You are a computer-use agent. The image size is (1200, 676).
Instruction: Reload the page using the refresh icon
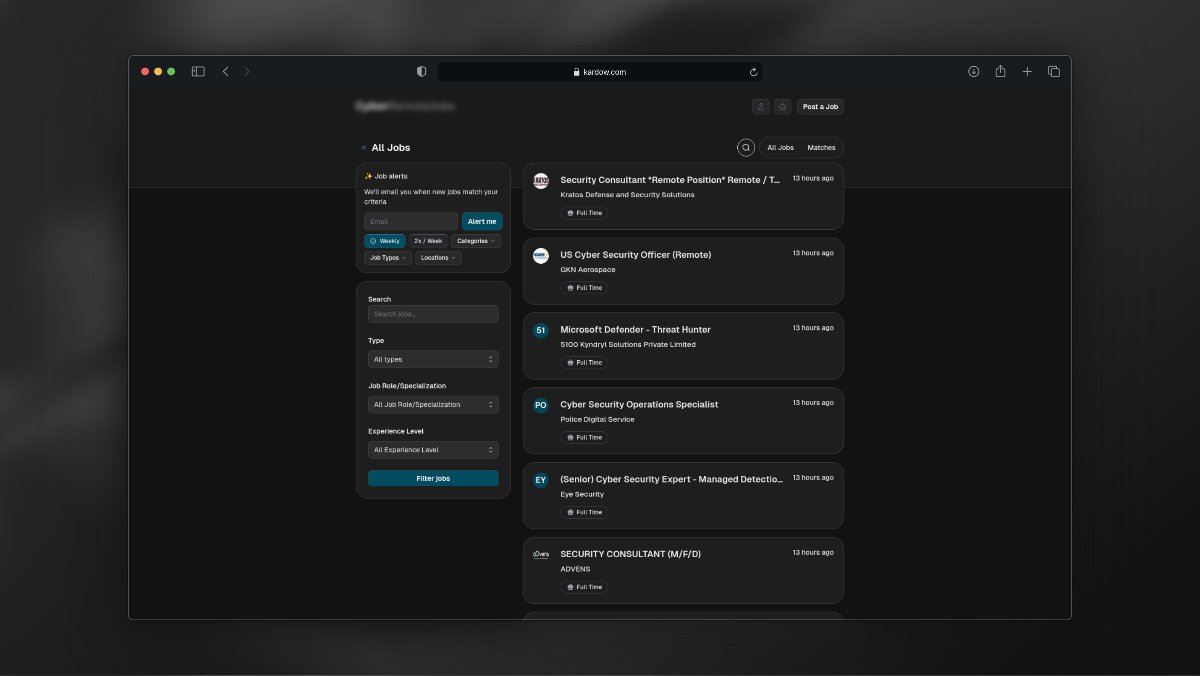753,72
